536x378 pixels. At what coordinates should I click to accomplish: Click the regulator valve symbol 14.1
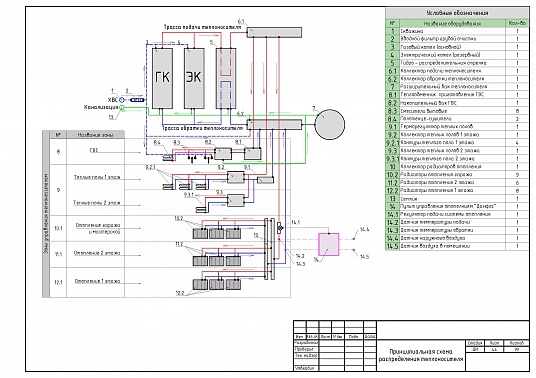click(280, 227)
